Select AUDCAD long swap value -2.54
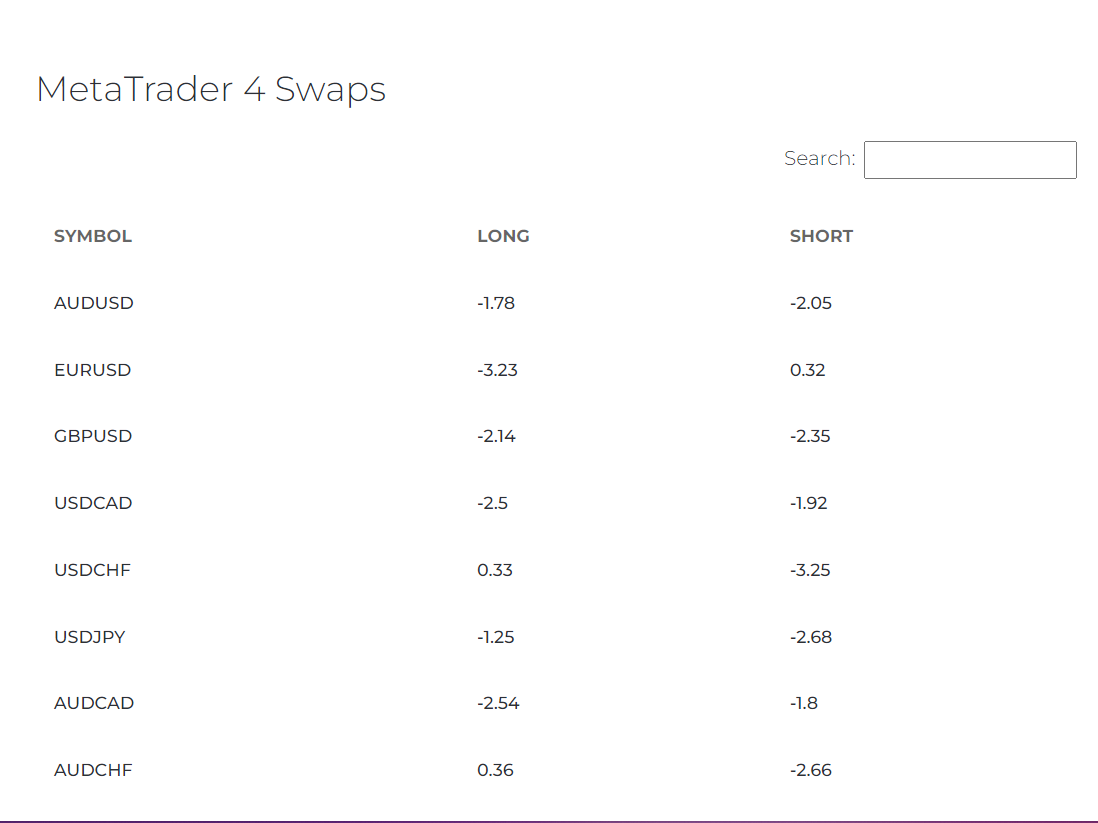 coord(498,703)
